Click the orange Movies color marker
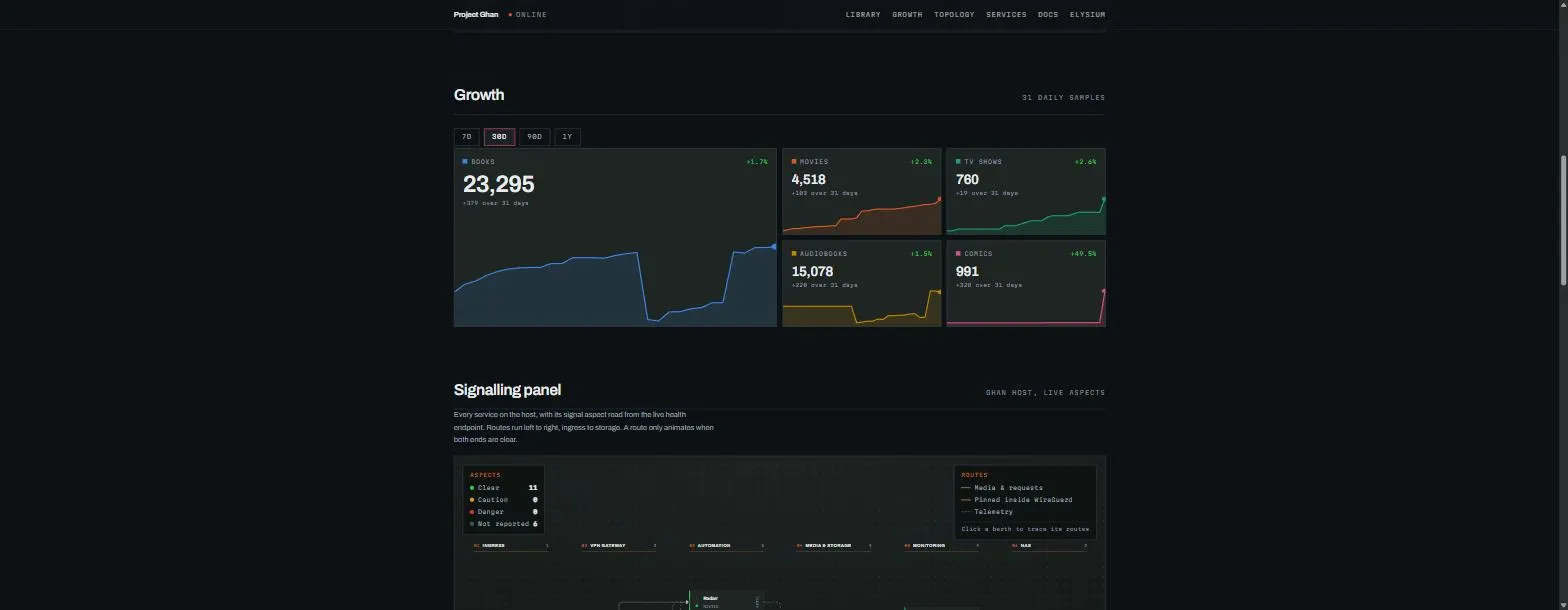Image resolution: width=1568 pixels, height=610 pixels. (794, 162)
